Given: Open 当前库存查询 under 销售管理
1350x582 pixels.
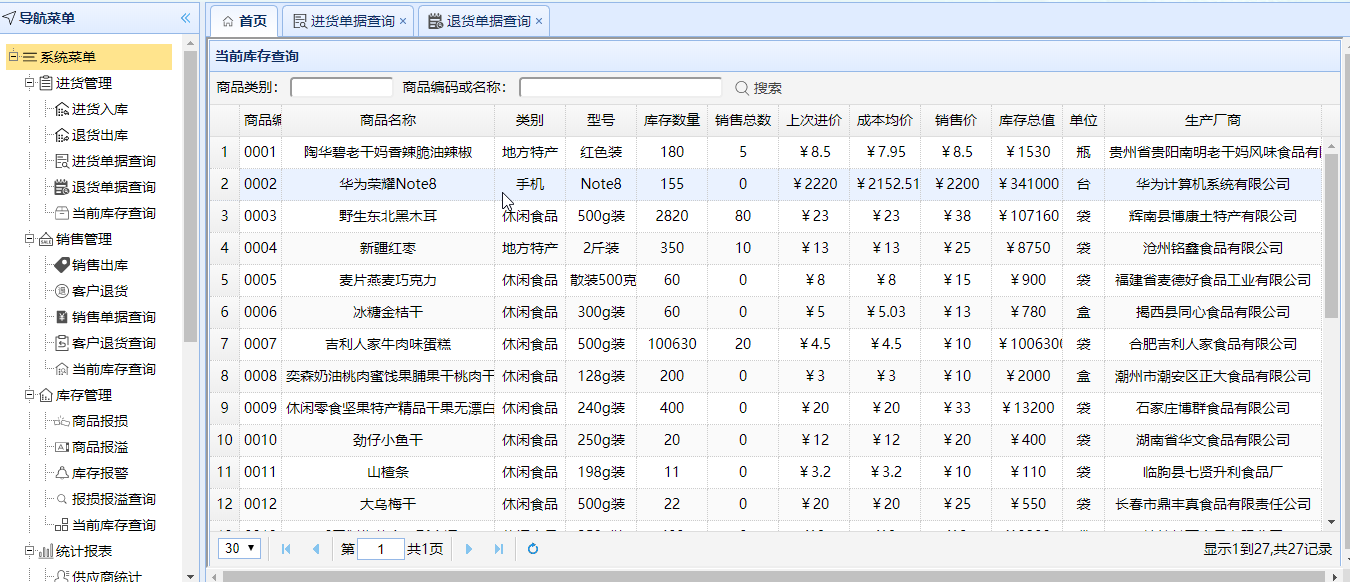Looking at the screenshot, I should click(114, 369).
